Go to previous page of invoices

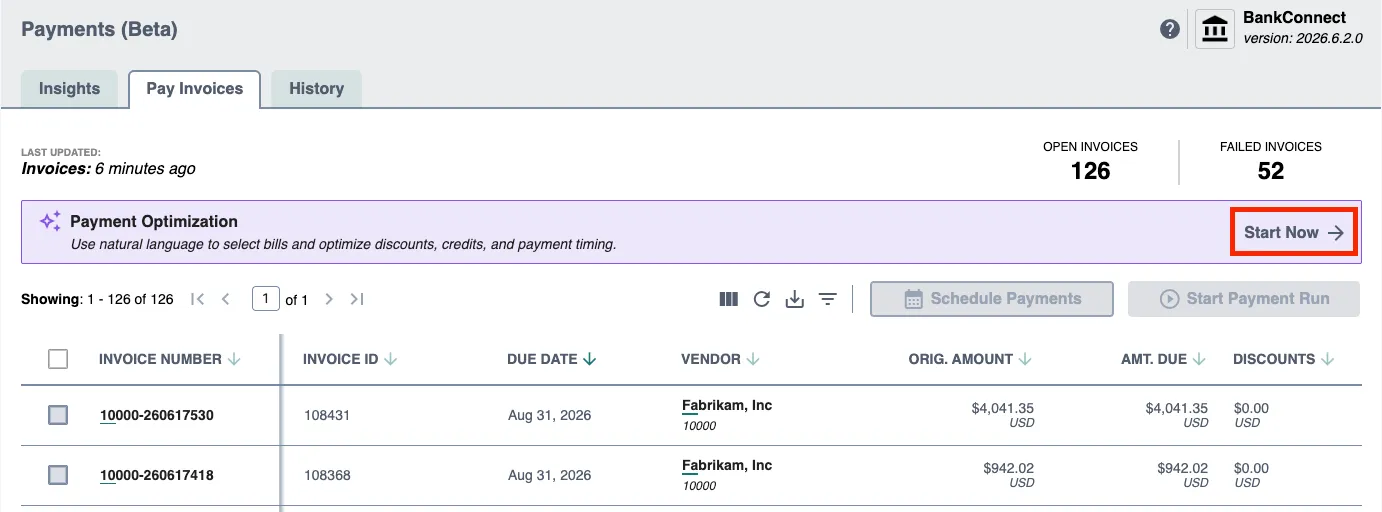click(226, 299)
